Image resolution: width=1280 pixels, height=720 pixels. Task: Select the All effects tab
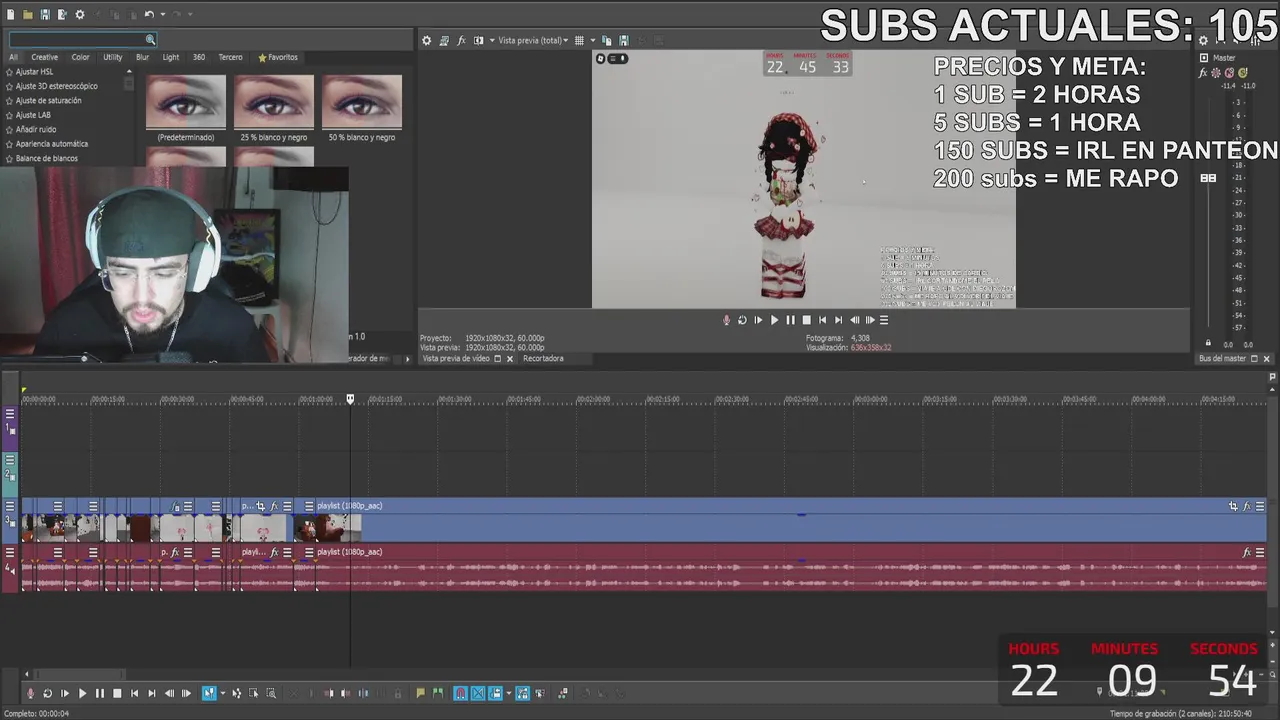pos(13,57)
